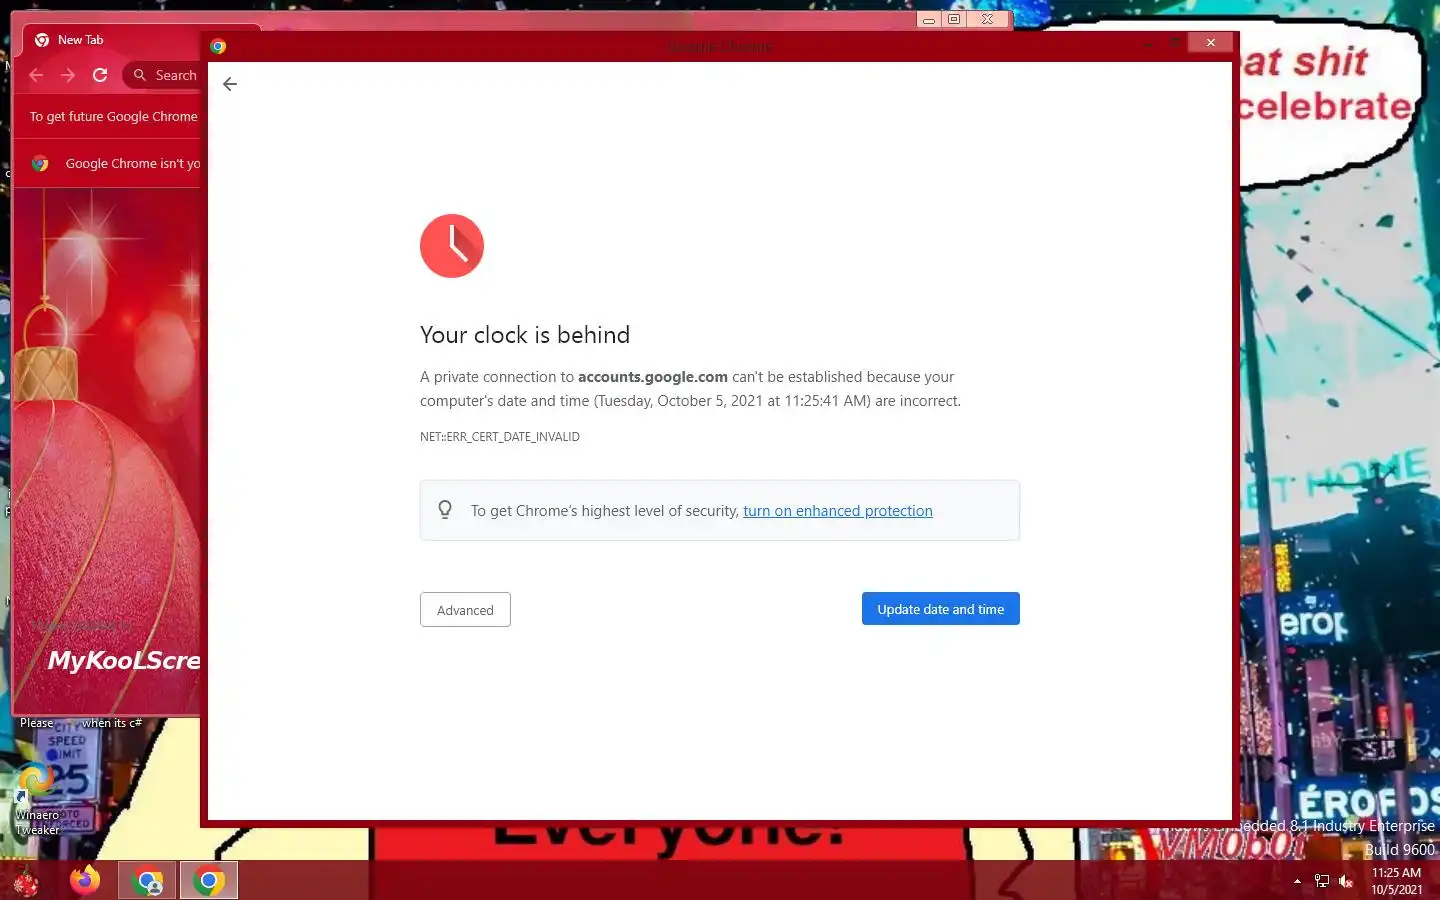The height and width of the screenshot is (900, 1440).
Task: Open the taskbar clock showing 11:25 AM
Action: [1396, 881]
